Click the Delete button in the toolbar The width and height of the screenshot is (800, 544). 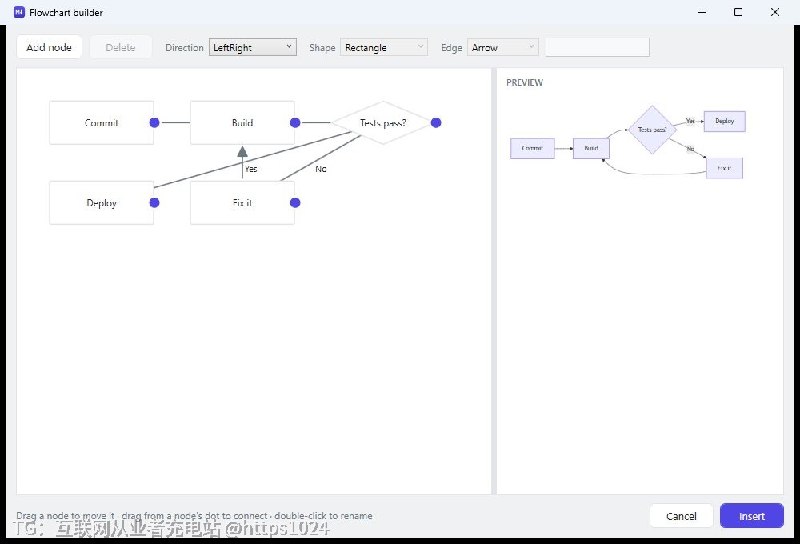point(120,47)
